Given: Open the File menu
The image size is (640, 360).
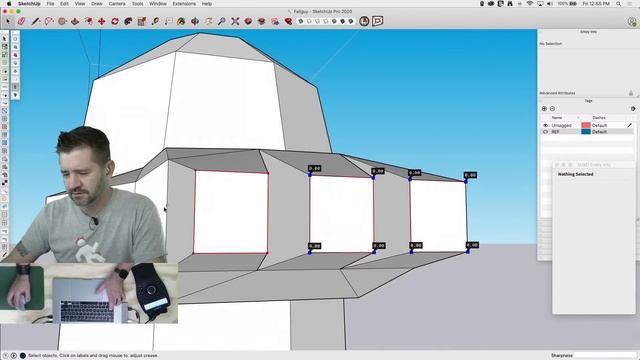Looking at the screenshot, I should point(50,4).
